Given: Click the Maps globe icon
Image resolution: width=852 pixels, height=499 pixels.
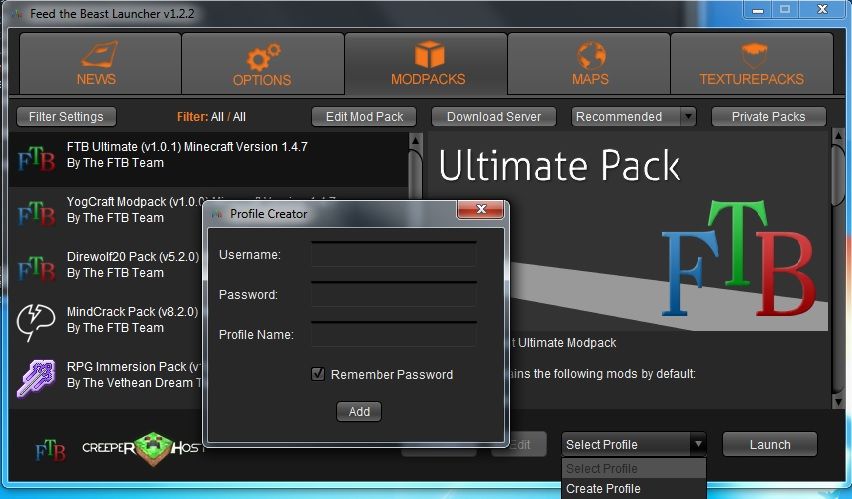Looking at the screenshot, I should (x=591, y=55).
